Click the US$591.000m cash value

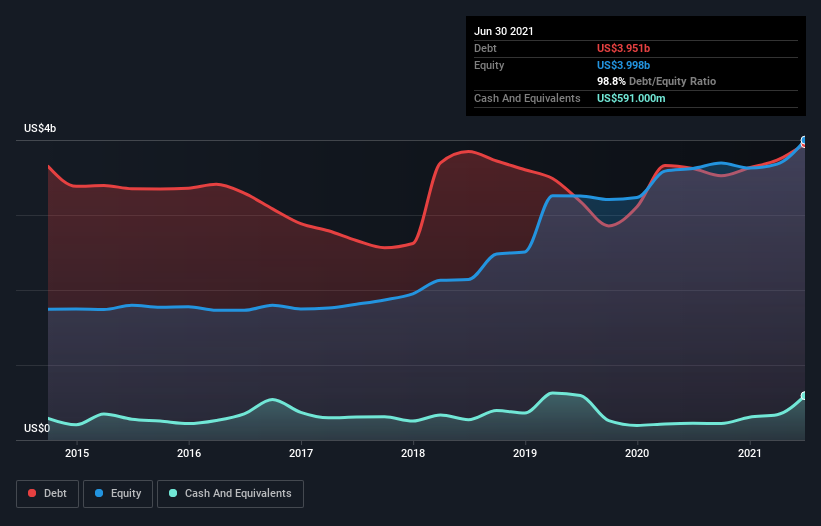pyautogui.click(x=631, y=98)
